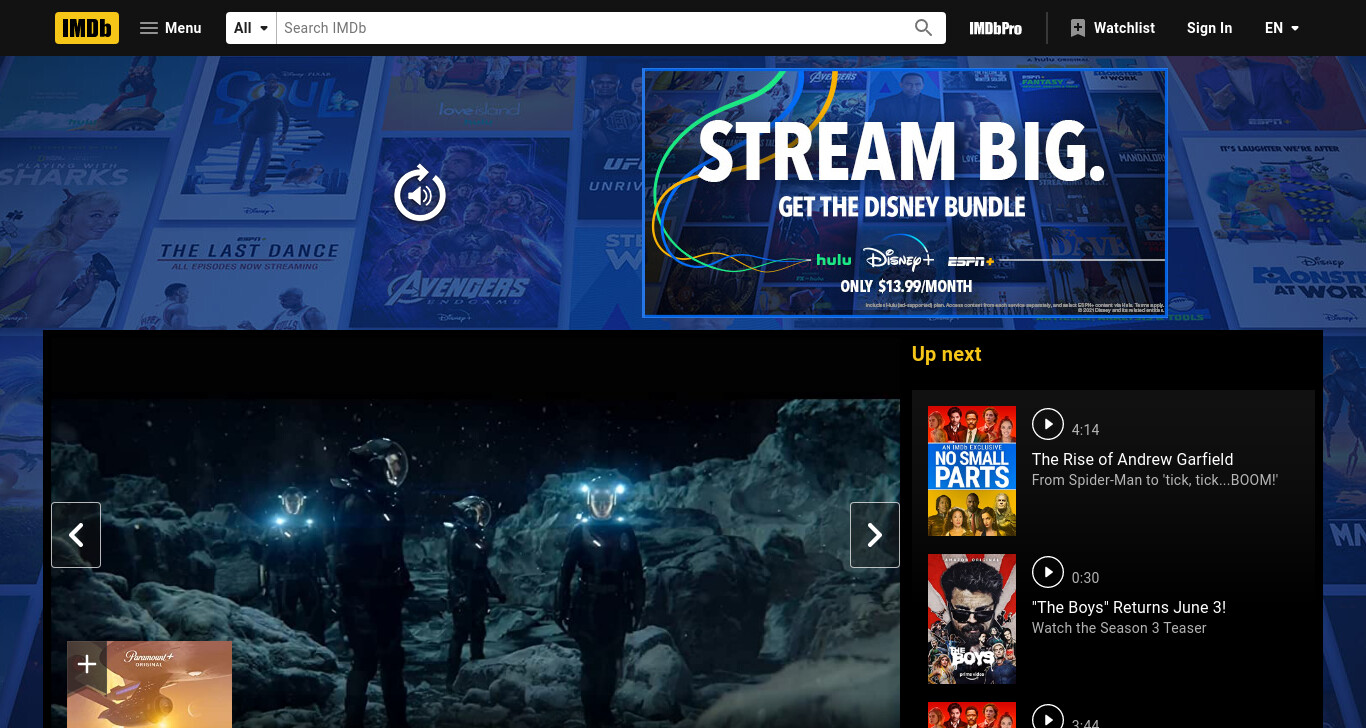Submit search with magnifying glass icon
The height and width of the screenshot is (728, 1366).
(x=924, y=28)
